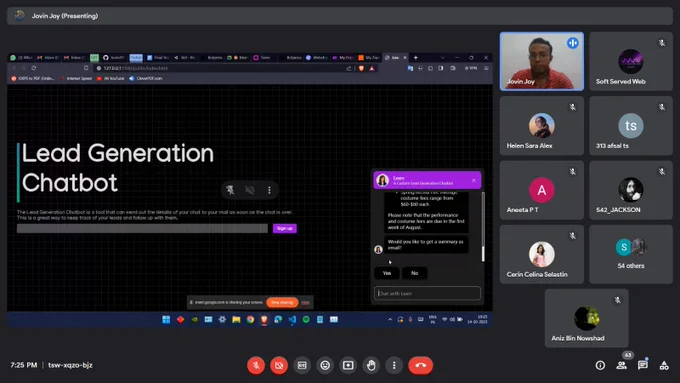Switch to the first Gmail Inbox tab
This screenshot has height=383, width=680.
[x=48, y=58]
